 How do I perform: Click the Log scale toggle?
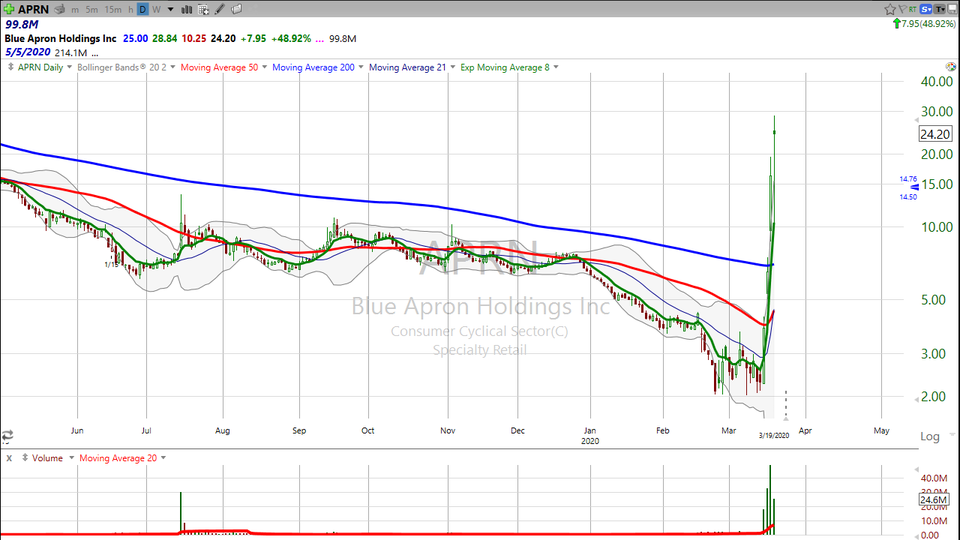[929, 437]
